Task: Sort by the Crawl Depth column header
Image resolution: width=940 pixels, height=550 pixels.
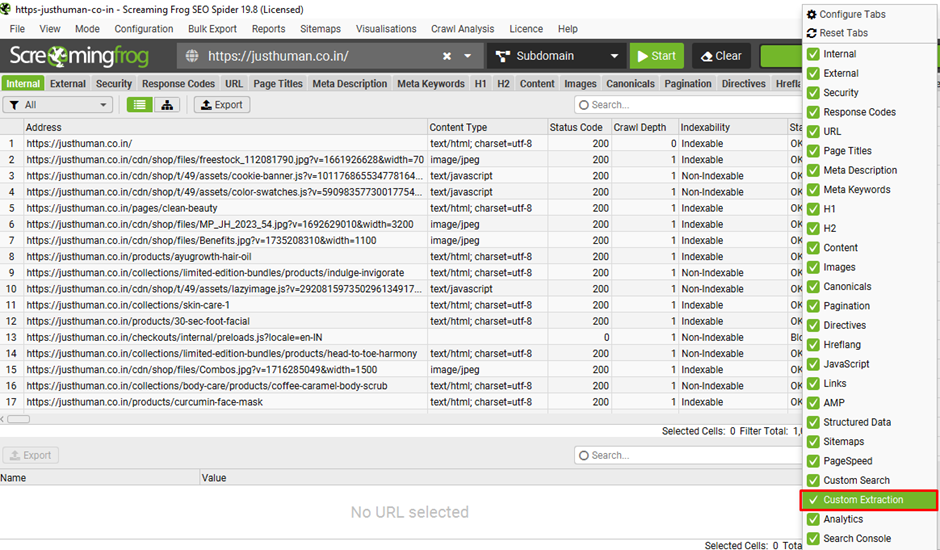Action: (x=644, y=127)
